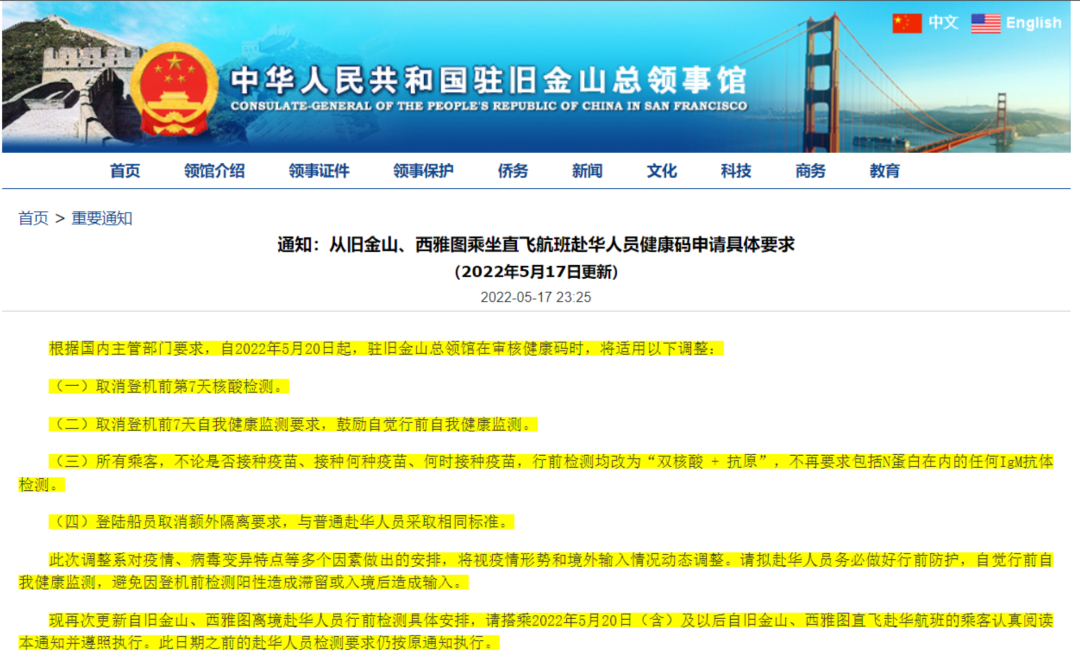Click 首页 breadcrumb link

pos(33,218)
